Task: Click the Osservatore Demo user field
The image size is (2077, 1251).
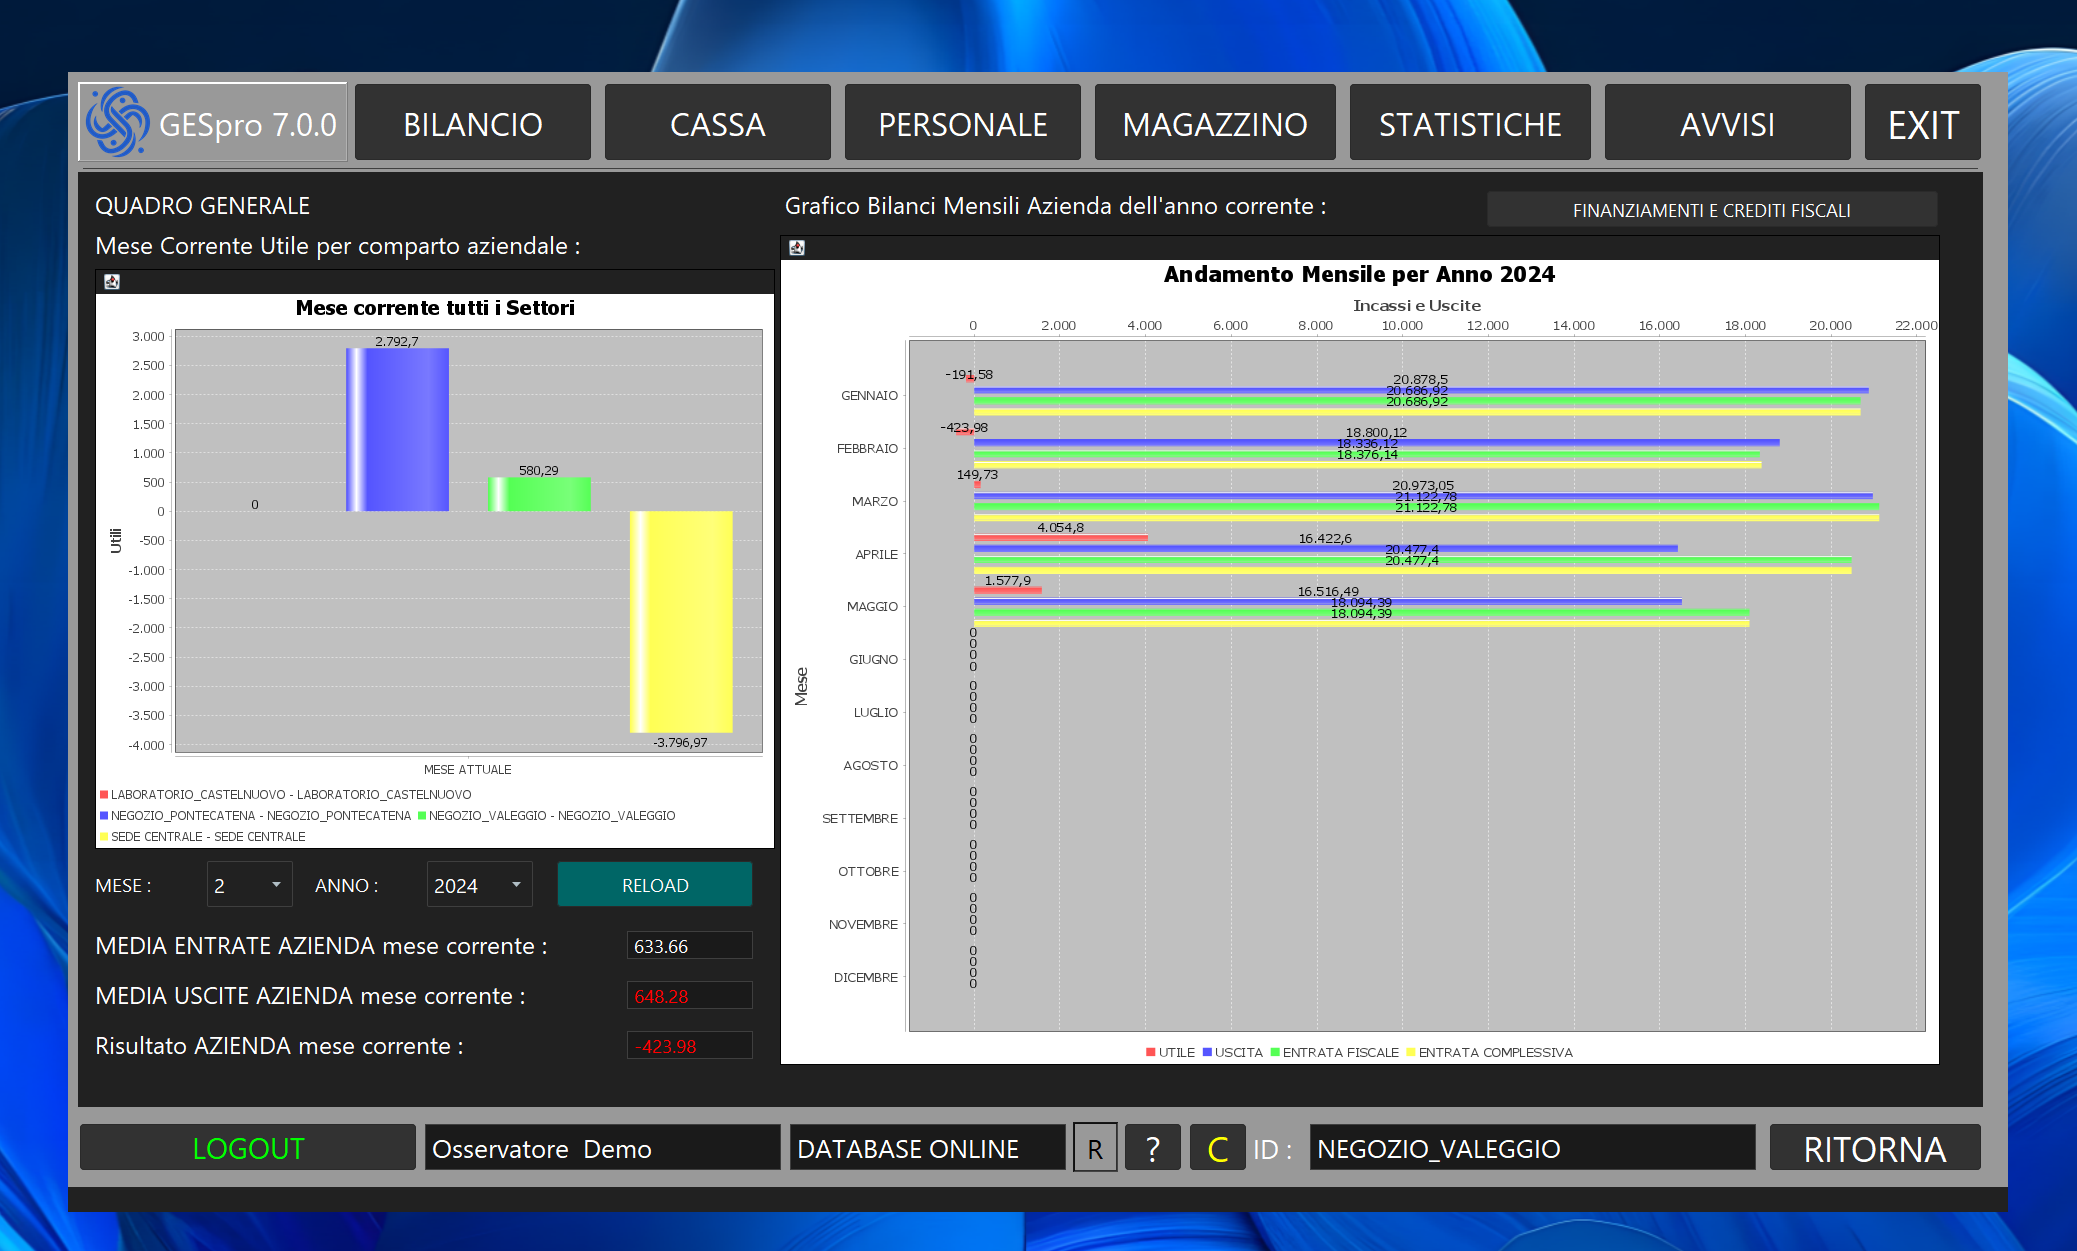Action: click(602, 1148)
